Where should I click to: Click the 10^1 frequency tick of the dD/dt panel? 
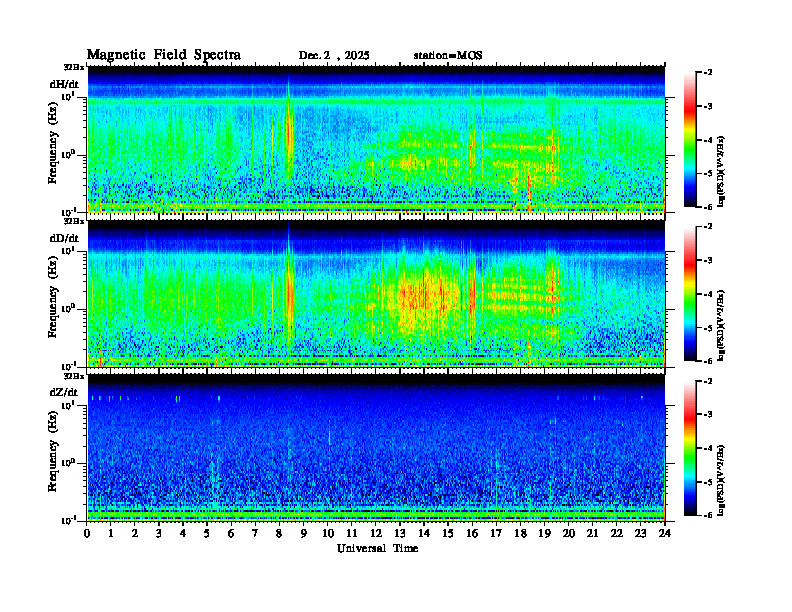click(x=68, y=251)
